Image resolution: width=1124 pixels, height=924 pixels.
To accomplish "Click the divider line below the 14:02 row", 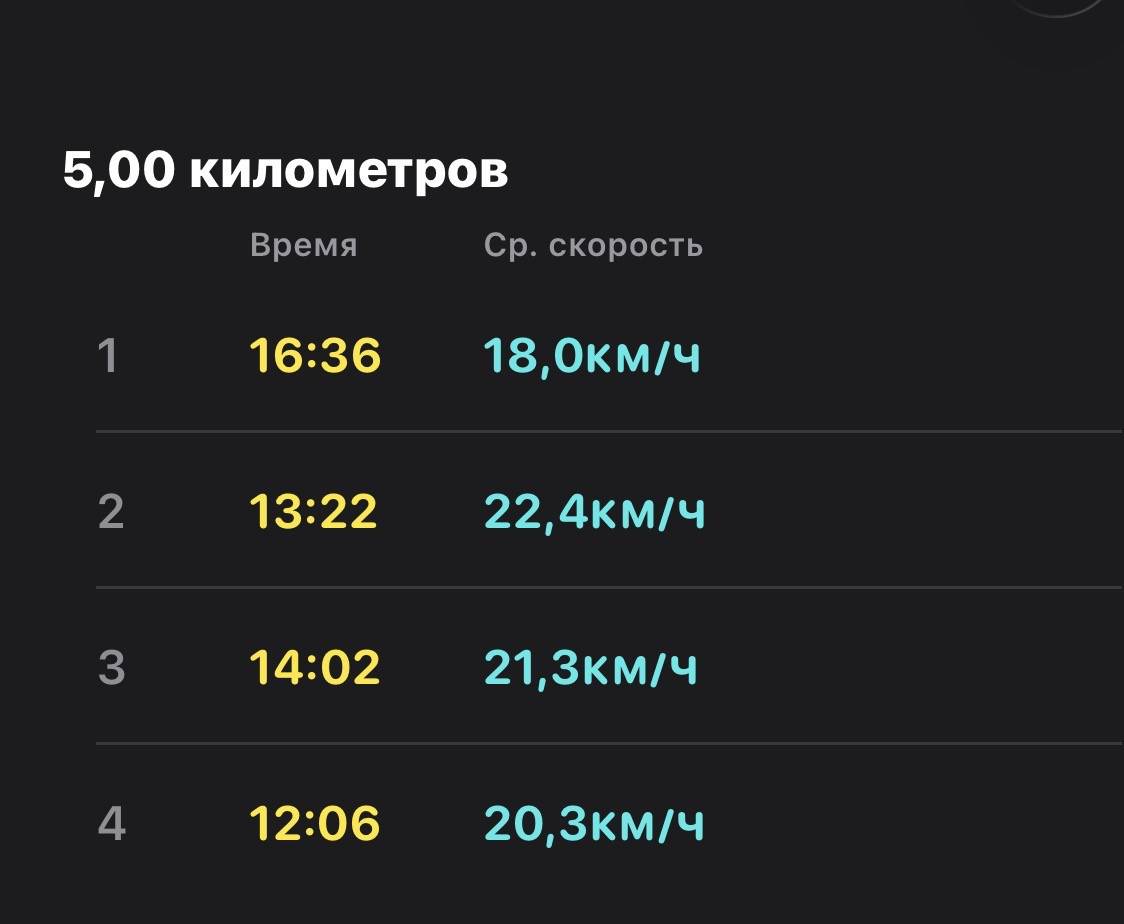I will pos(609,743).
